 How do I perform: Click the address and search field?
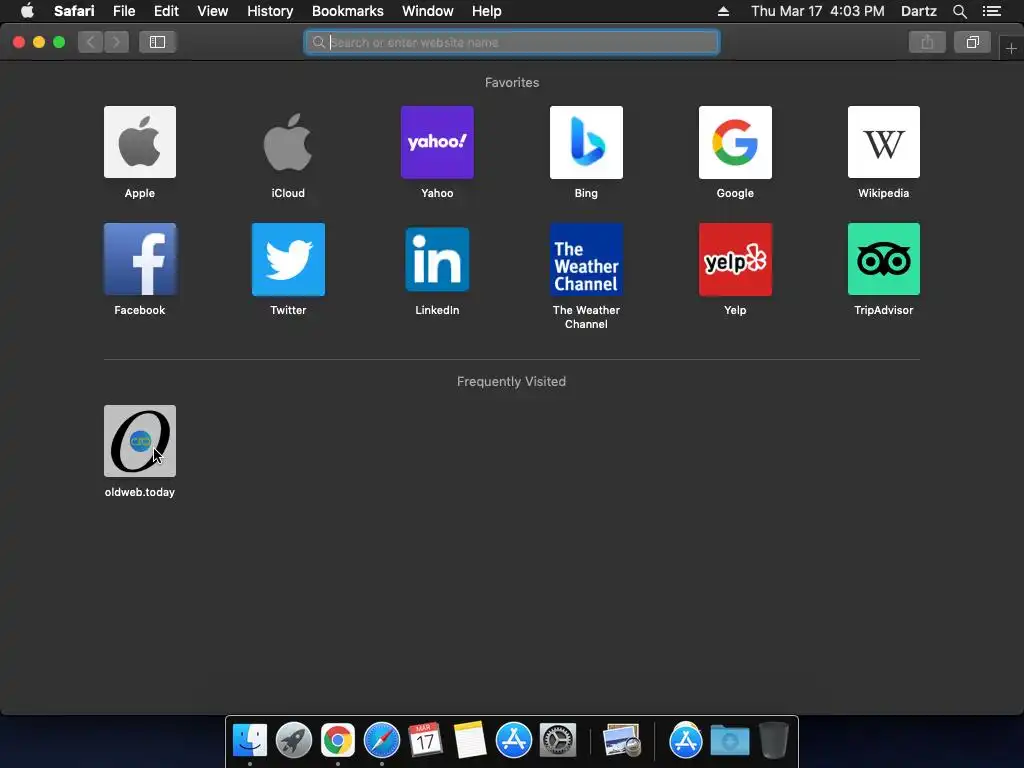(x=512, y=42)
